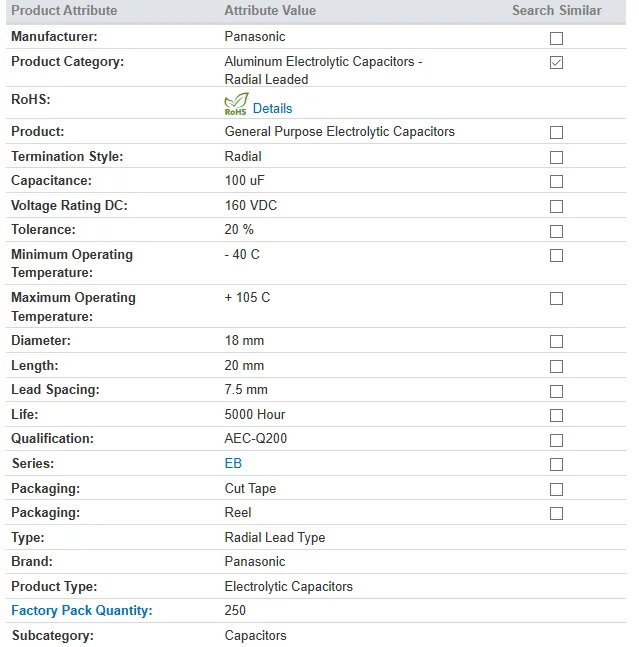The width and height of the screenshot is (639, 647).
Task: Enable the Termination Style Radial checkbox
Action: pyautogui.click(x=556, y=157)
